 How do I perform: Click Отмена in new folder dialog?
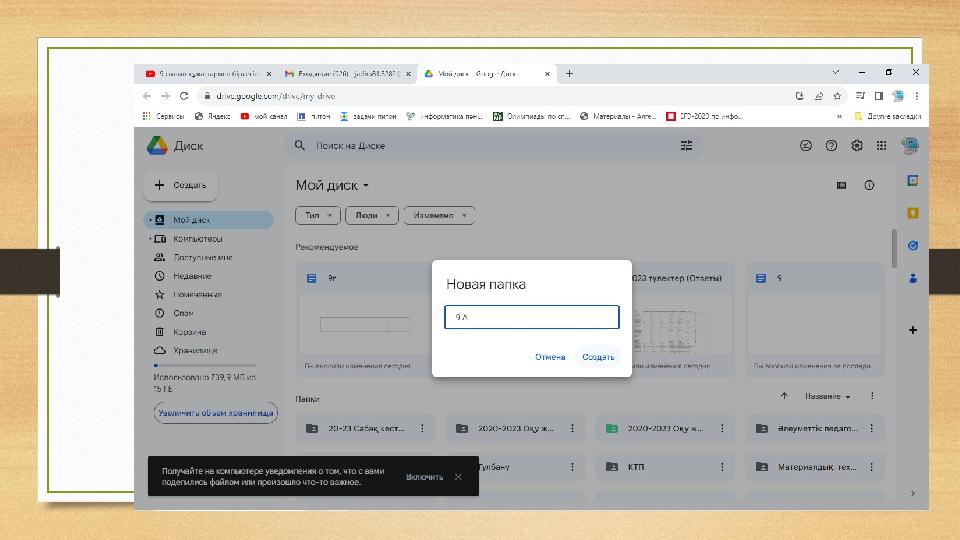pos(550,357)
